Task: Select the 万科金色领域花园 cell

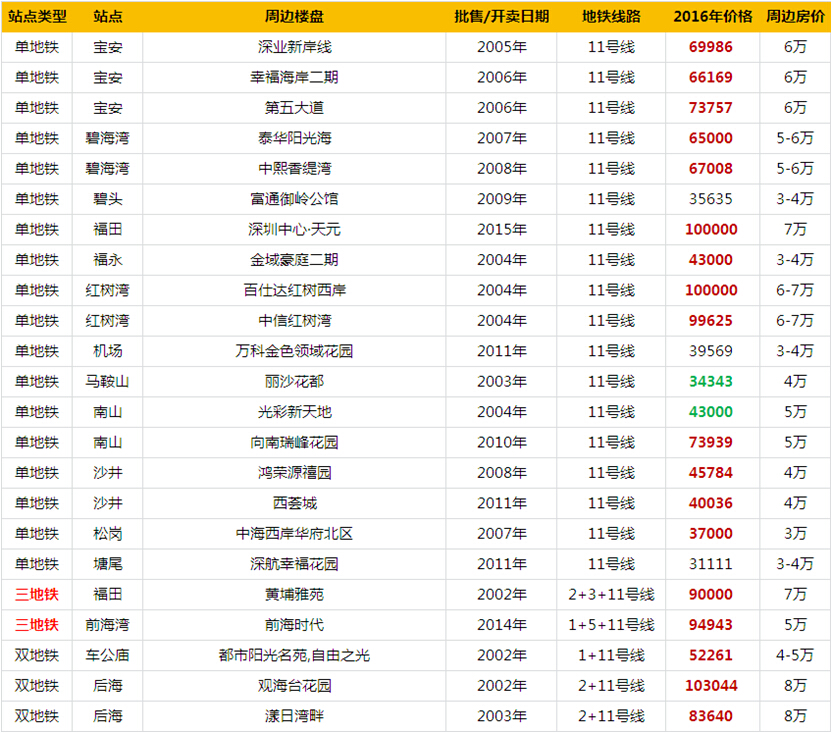Action: coord(294,351)
